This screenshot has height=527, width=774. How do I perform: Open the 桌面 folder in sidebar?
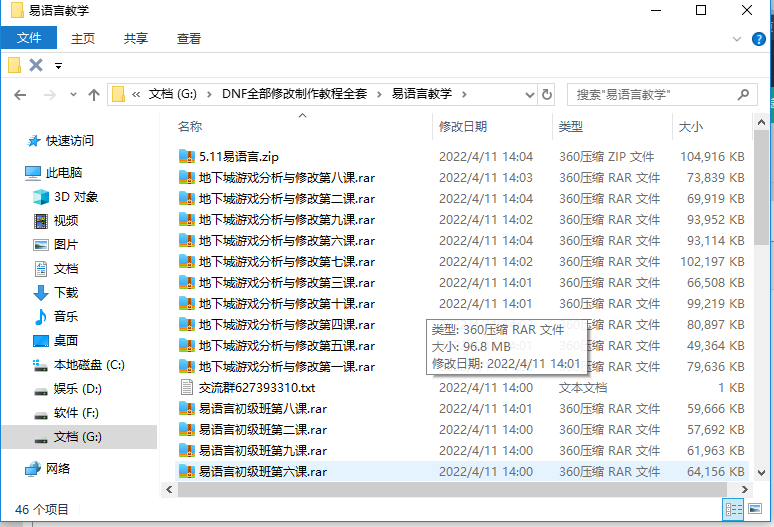click(66, 340)
